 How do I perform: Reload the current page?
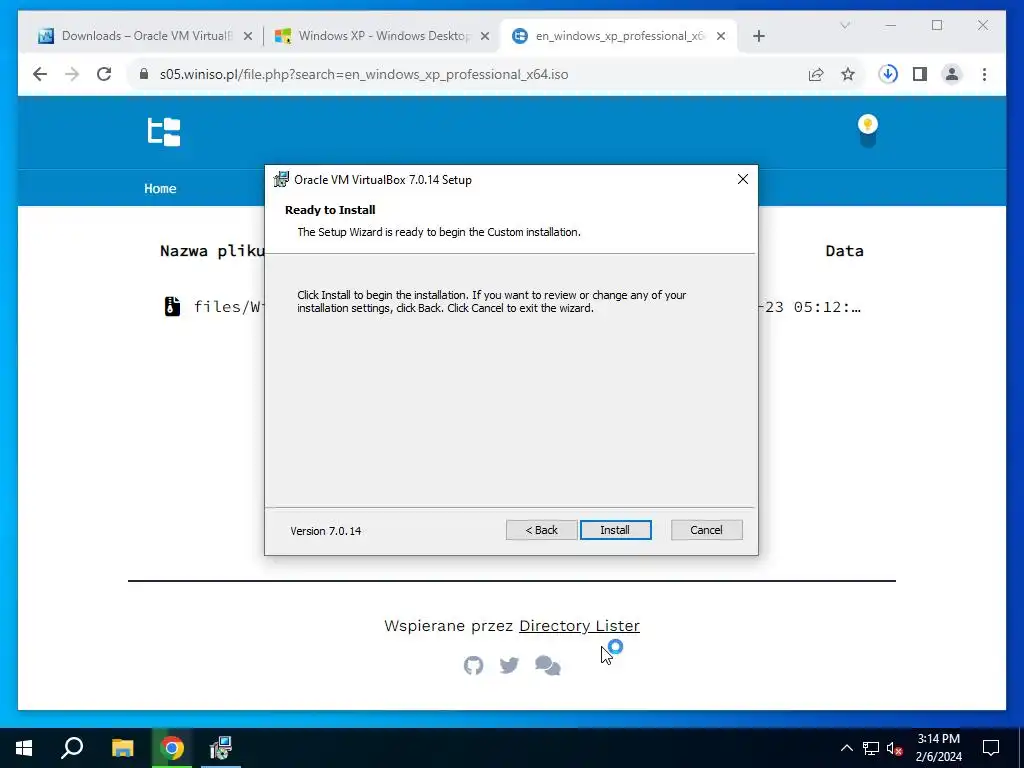point(104,74)
